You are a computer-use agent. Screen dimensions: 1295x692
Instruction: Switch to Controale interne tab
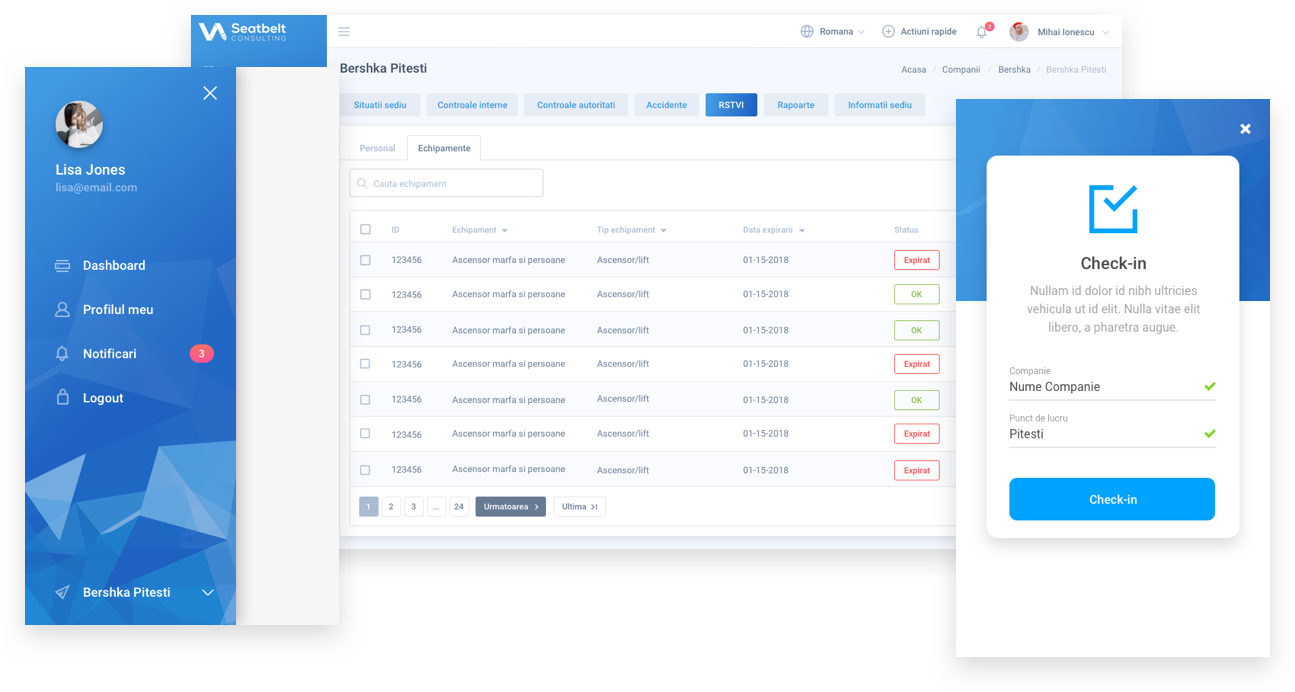point(473,105)
